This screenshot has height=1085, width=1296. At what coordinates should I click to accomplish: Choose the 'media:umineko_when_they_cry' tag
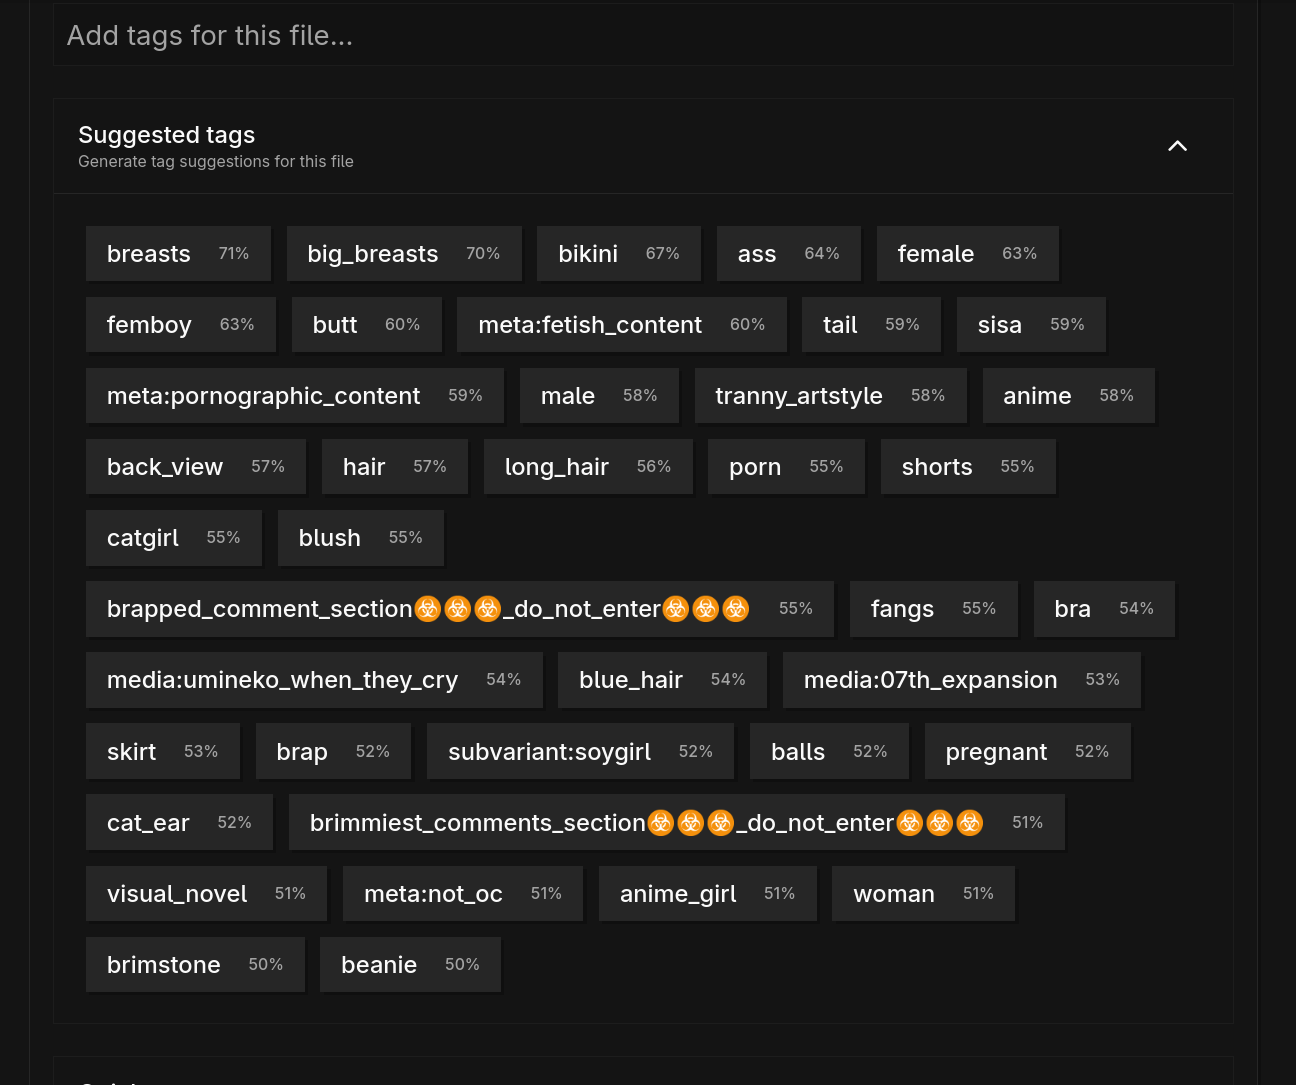314,680
